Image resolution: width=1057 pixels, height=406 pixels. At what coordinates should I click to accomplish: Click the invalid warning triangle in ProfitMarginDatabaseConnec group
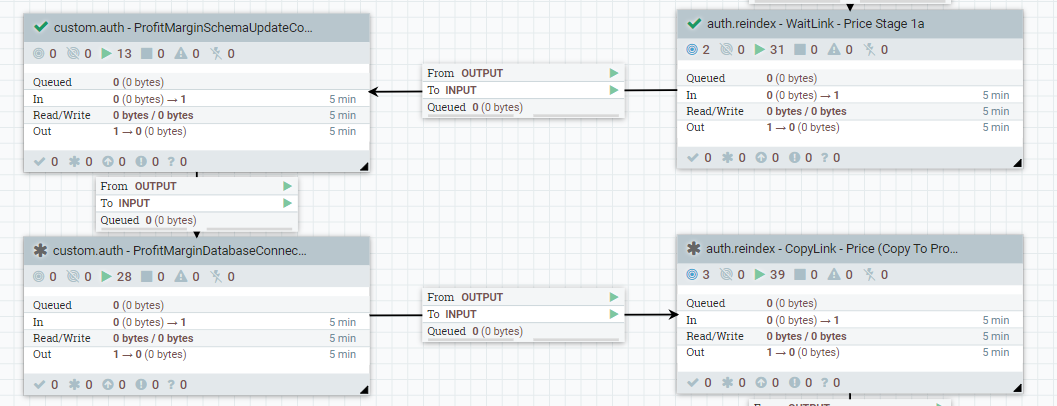[181, 276]
